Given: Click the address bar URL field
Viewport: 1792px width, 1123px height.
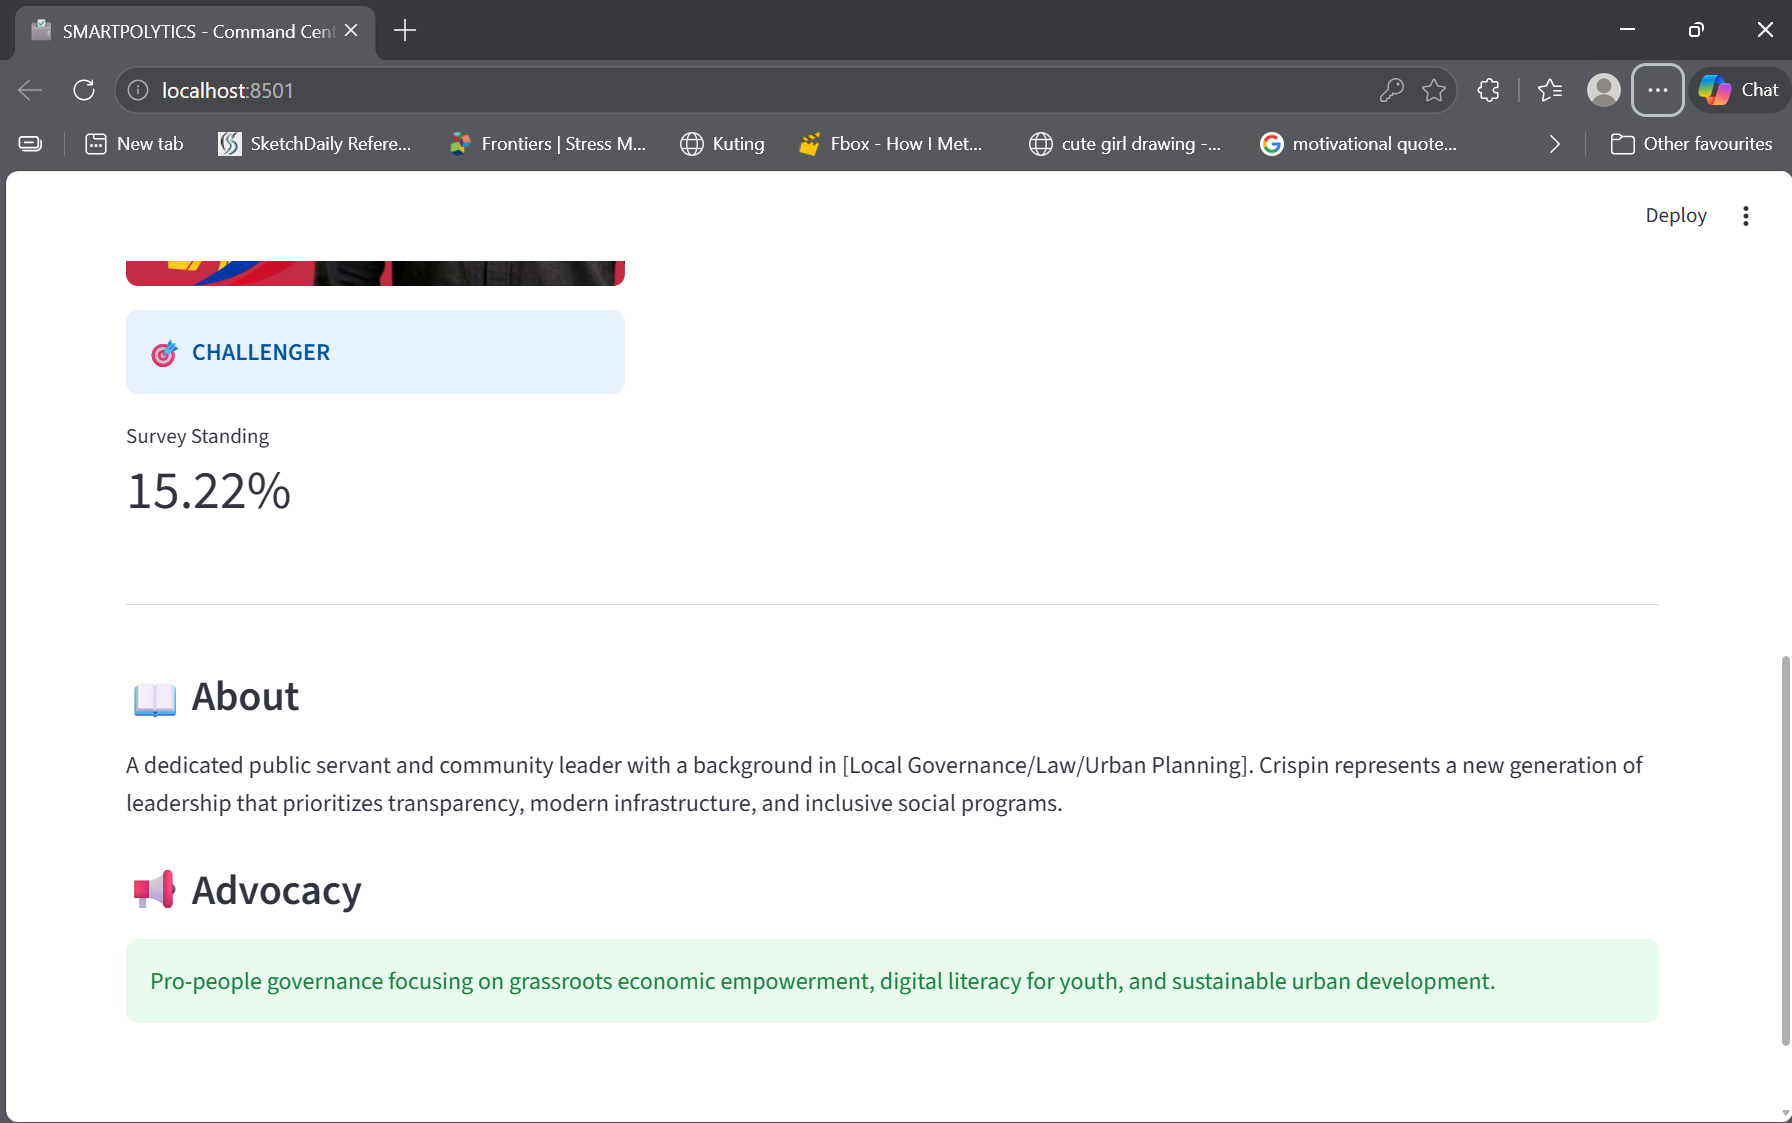Looking at the screenshot, I should pyautogui.click(x=700, y=90).
